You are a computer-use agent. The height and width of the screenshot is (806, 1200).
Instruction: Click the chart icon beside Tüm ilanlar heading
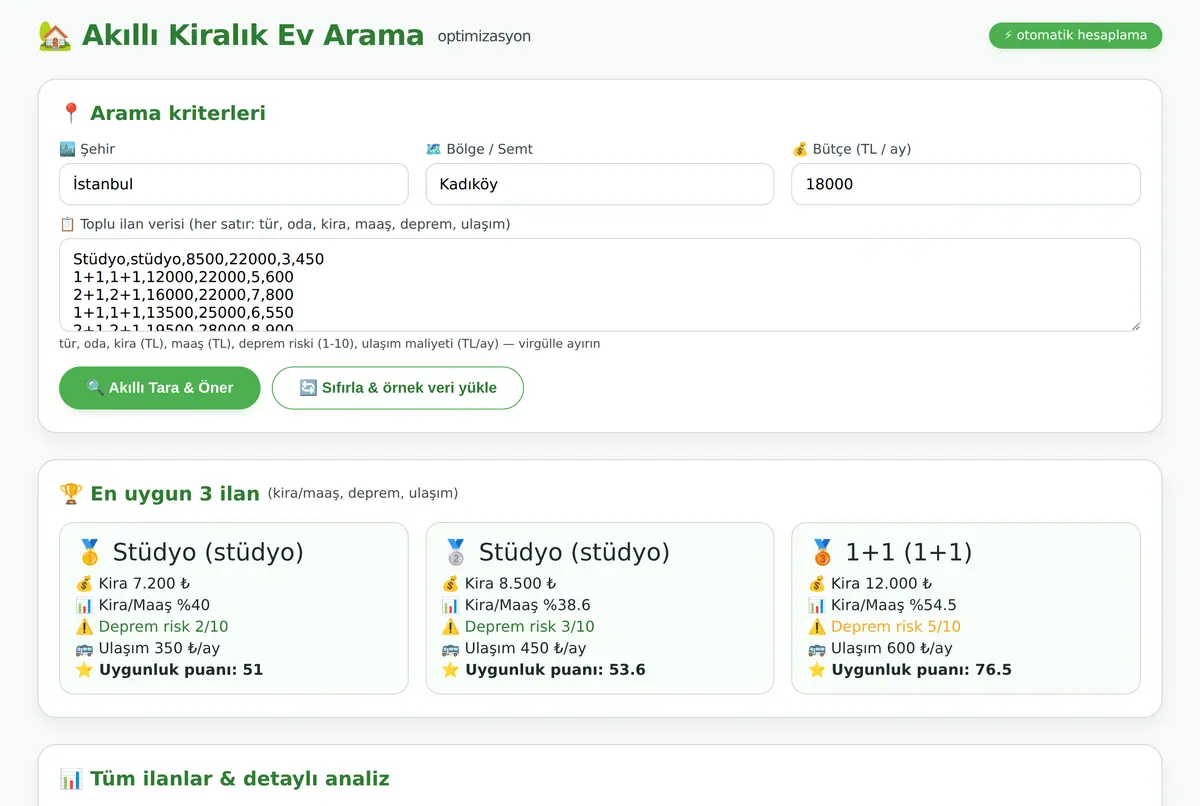click(x=70, y=779)
